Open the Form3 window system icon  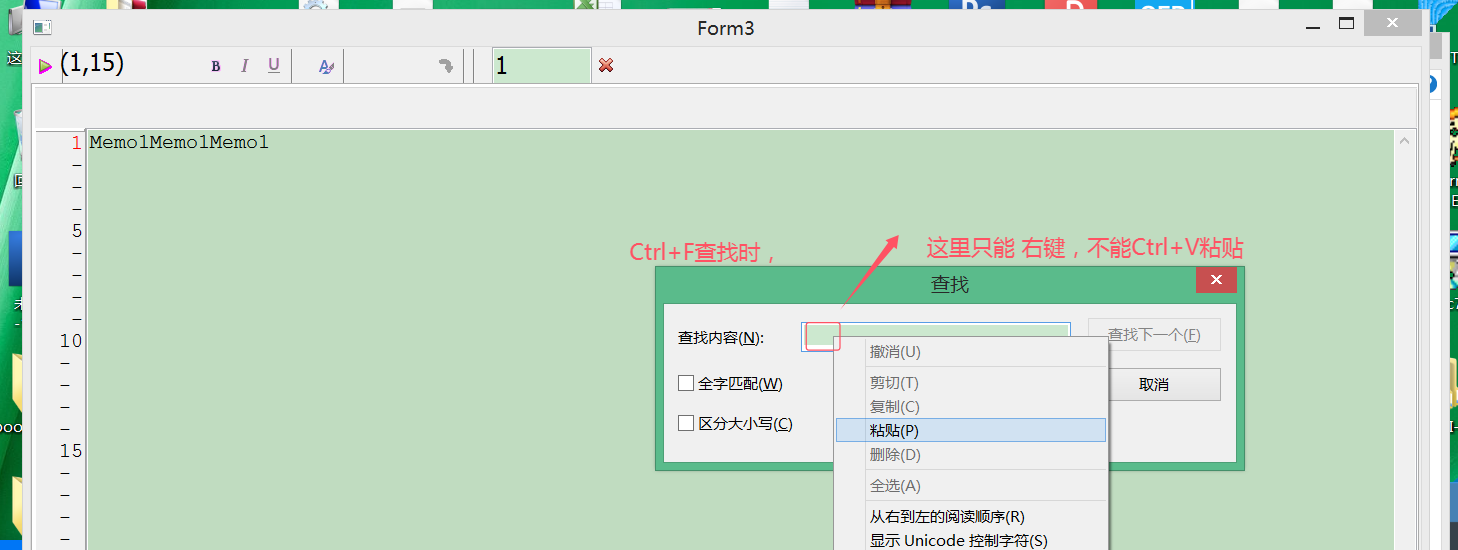[x=42, y=27]
